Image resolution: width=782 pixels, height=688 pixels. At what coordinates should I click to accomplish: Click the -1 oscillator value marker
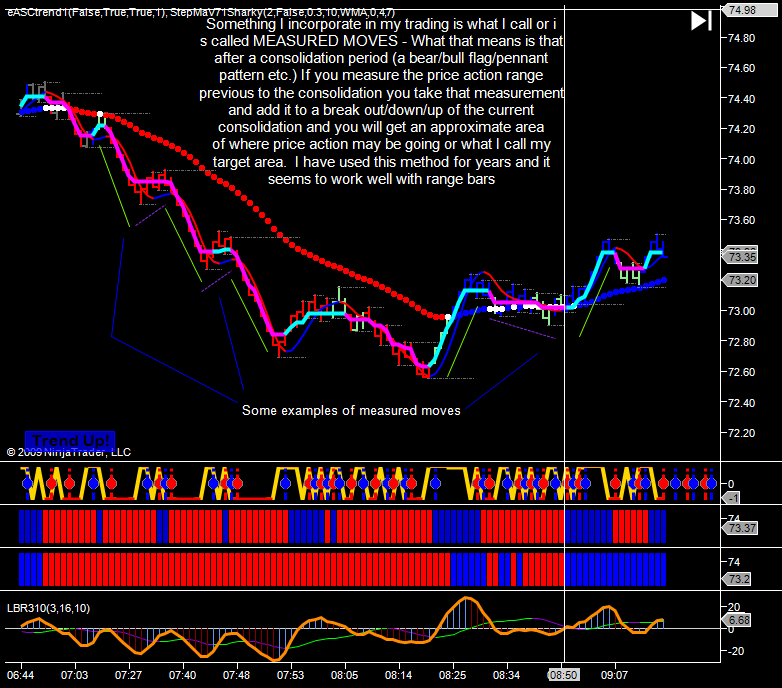coord(732,498)
